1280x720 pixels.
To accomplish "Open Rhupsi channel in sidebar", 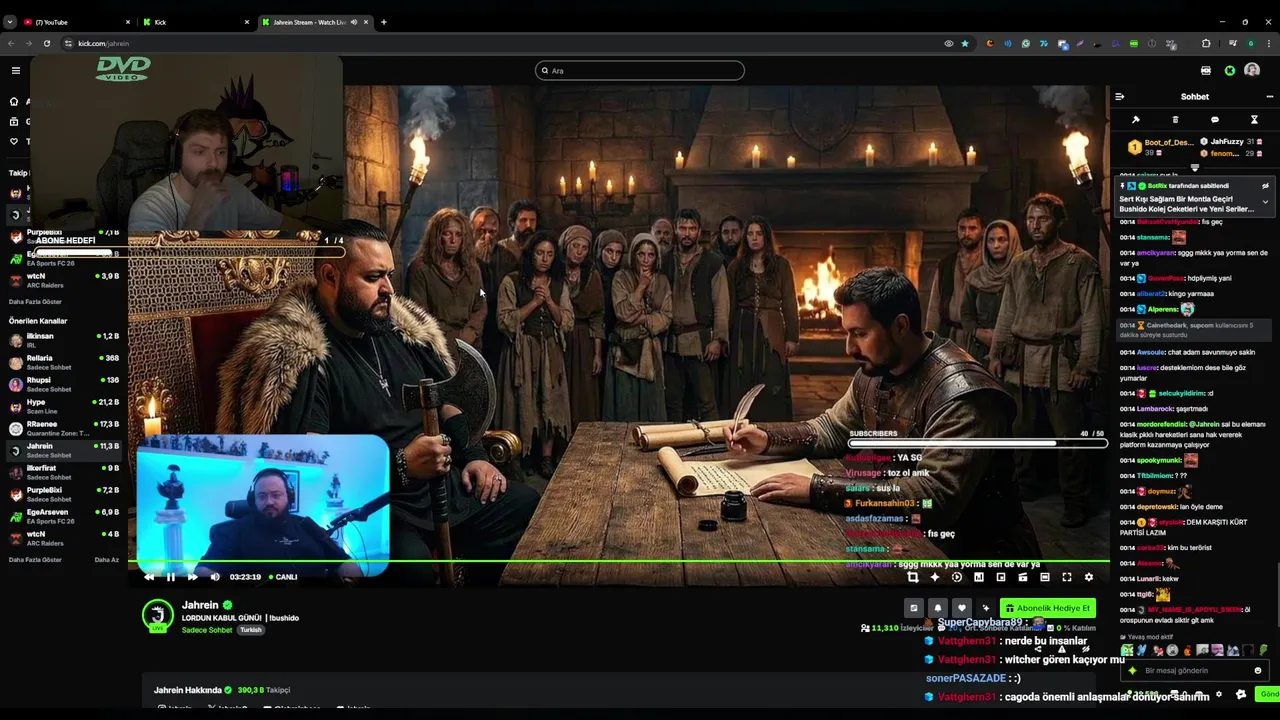I will [x=64, y=384].
